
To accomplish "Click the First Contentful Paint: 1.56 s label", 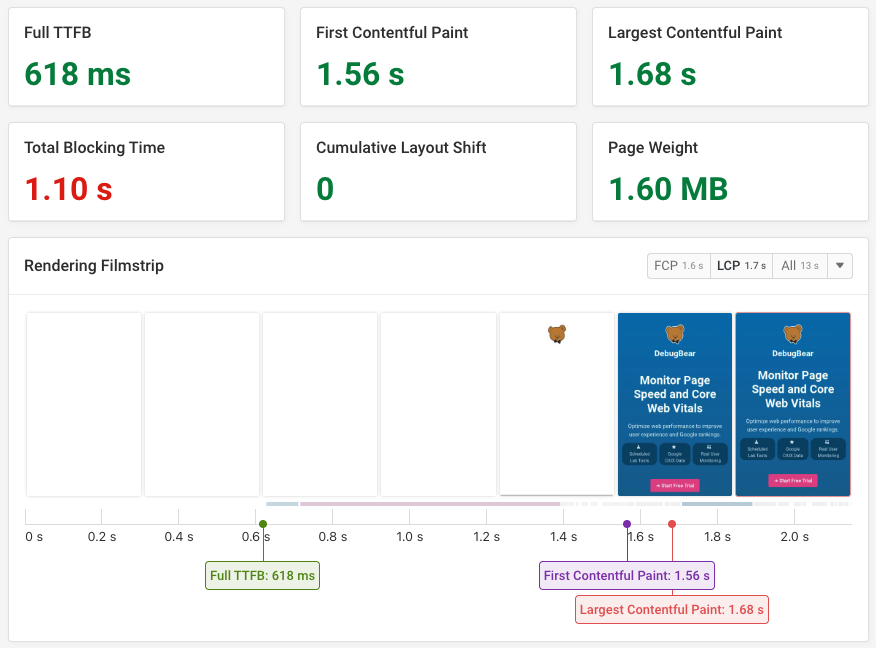I will pyautogui.click(x=627, y=575).
